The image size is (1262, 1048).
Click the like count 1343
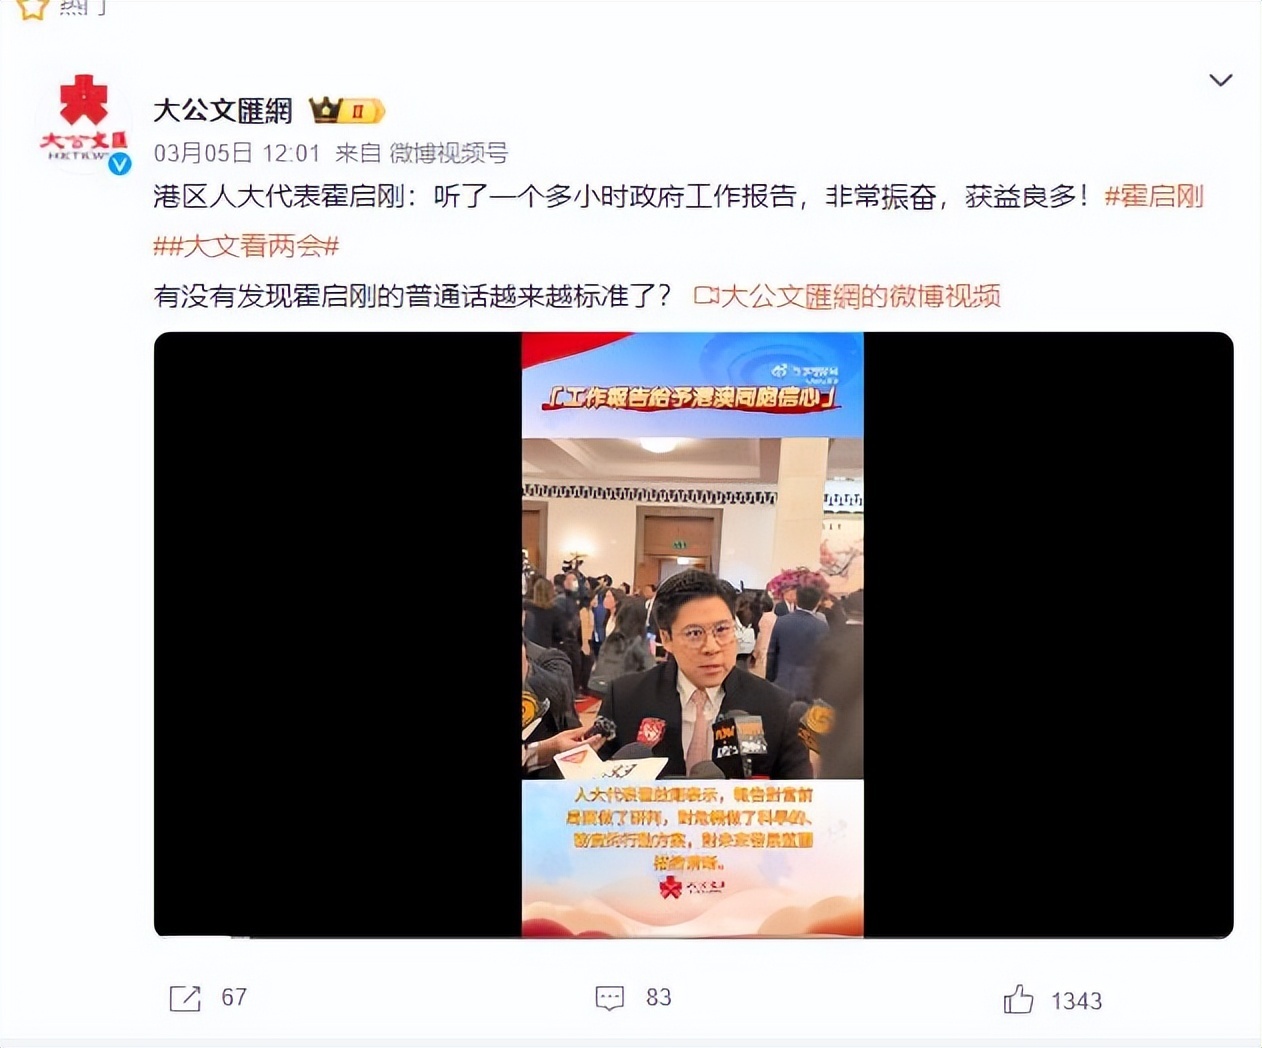point(1077,1001)
